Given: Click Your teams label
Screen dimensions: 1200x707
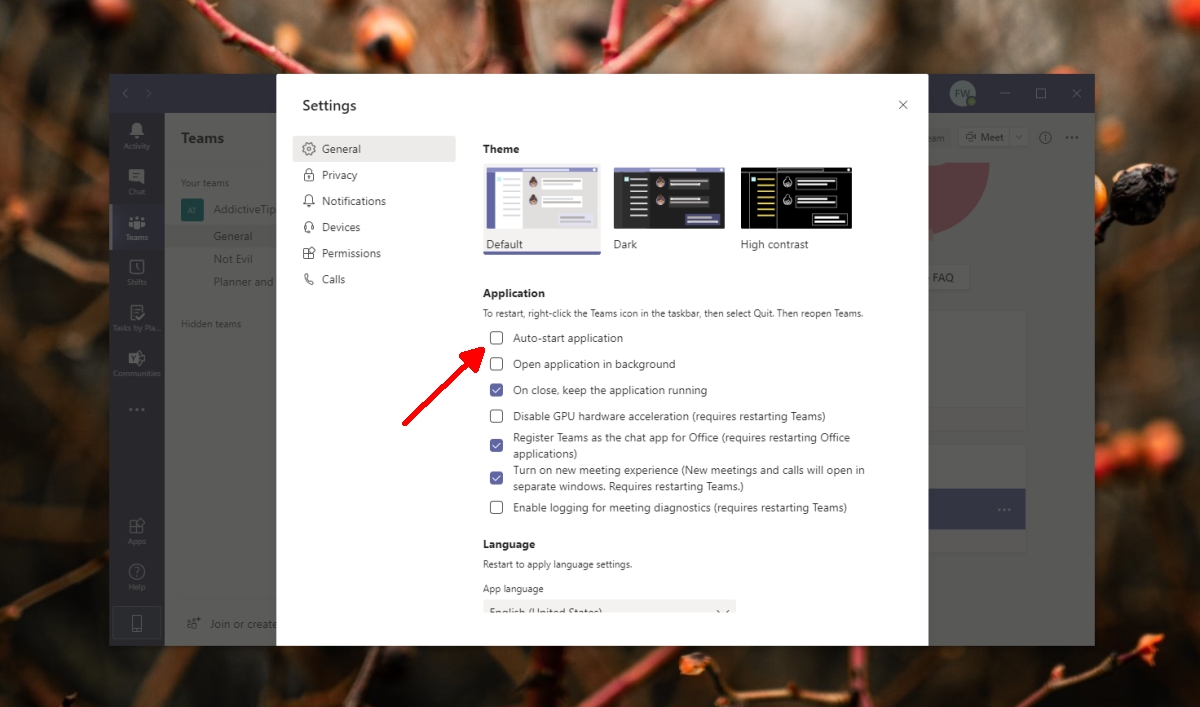Looking at the screenshot, I should (x=205, y=183).
